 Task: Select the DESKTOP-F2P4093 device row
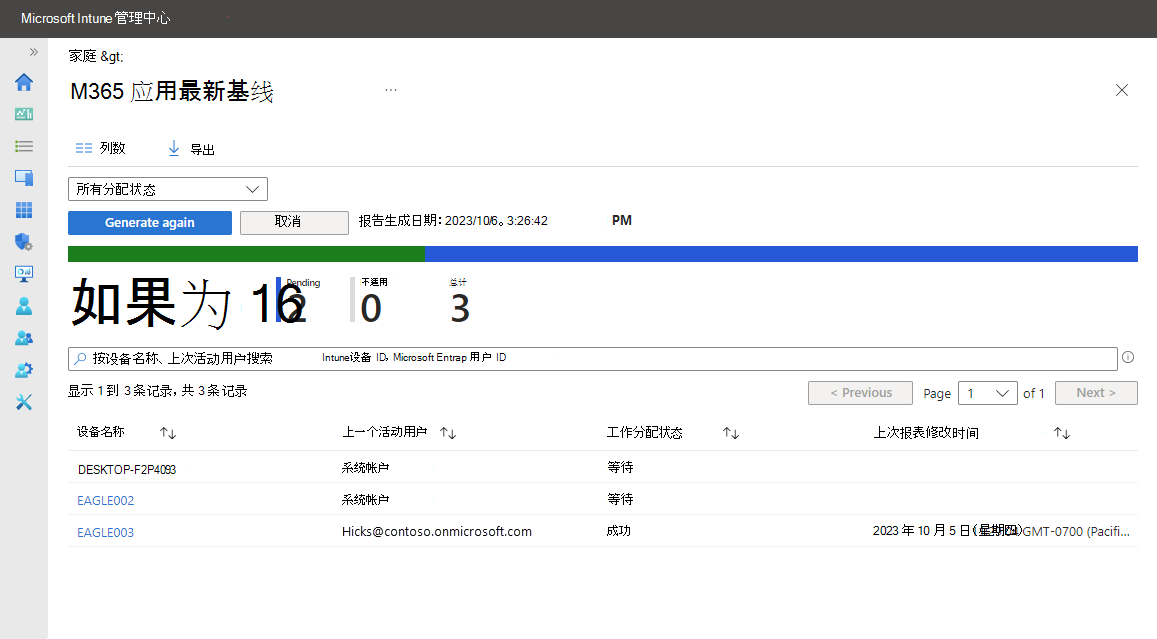pyautogui.click(x=603, y=467)
